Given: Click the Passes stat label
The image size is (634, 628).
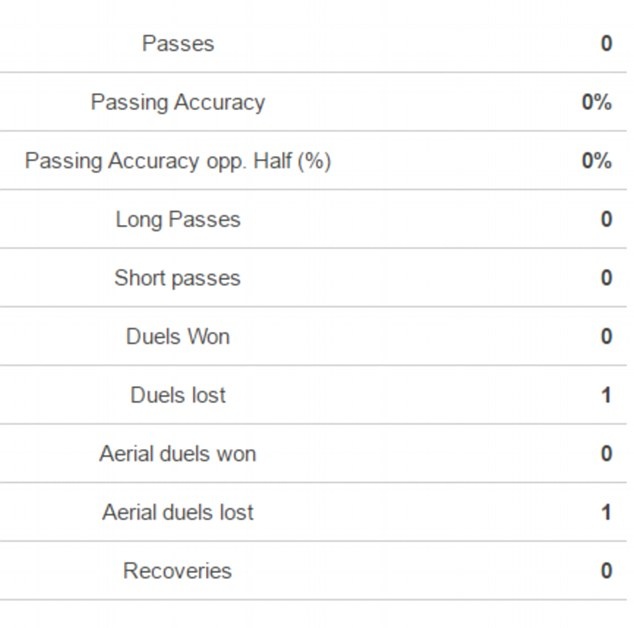Looking at the screenshot, I should click(178, 43).
